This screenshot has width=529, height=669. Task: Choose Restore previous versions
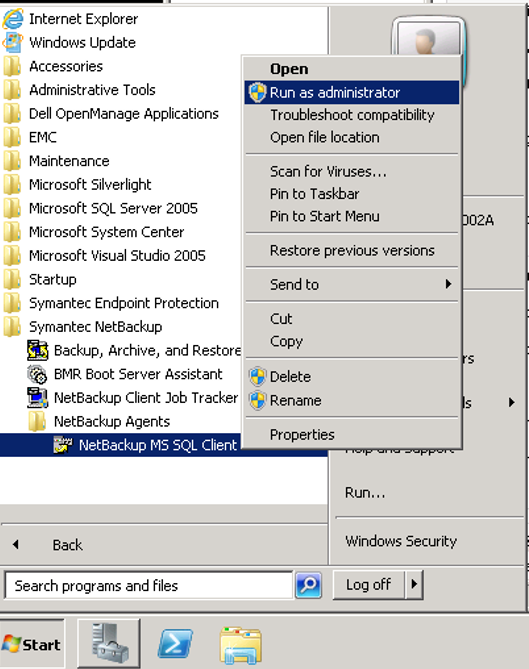(x=352, y=250)
